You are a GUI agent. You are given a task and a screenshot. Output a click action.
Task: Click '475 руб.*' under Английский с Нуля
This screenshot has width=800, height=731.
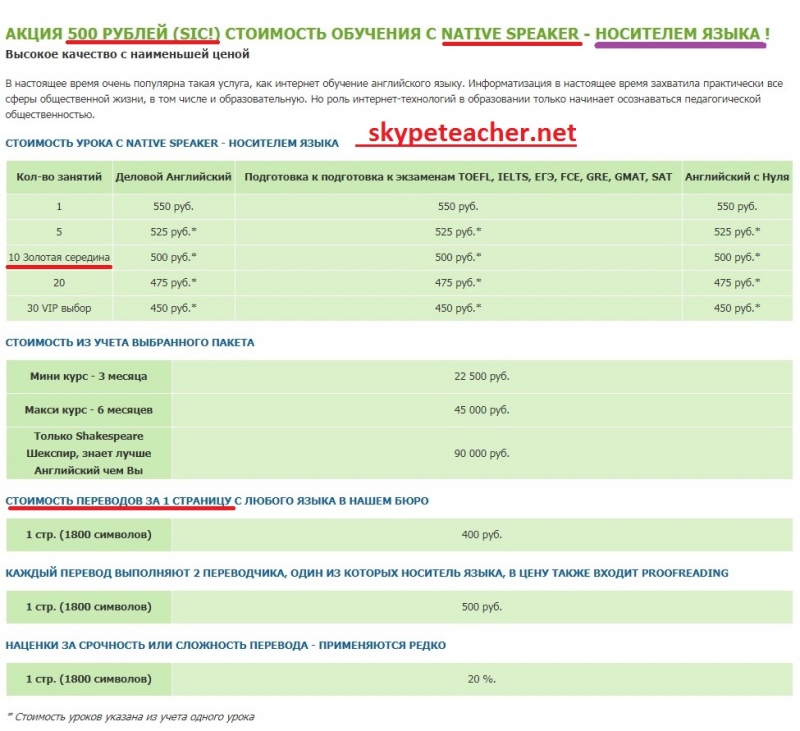point(737,283)
